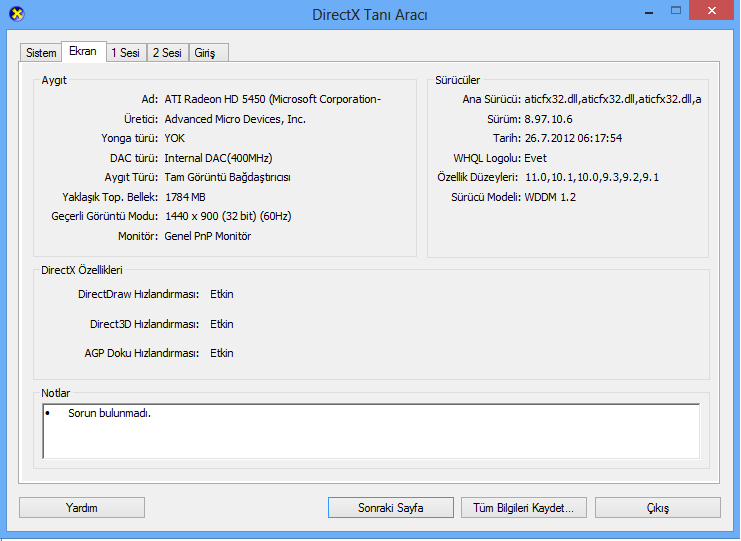Click the 'DirectX Özellikleri' group heading

(82, 270)
